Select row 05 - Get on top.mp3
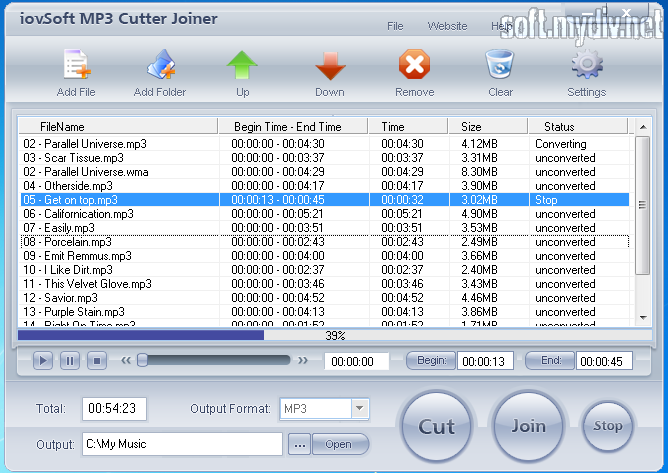 pos(325,200)
